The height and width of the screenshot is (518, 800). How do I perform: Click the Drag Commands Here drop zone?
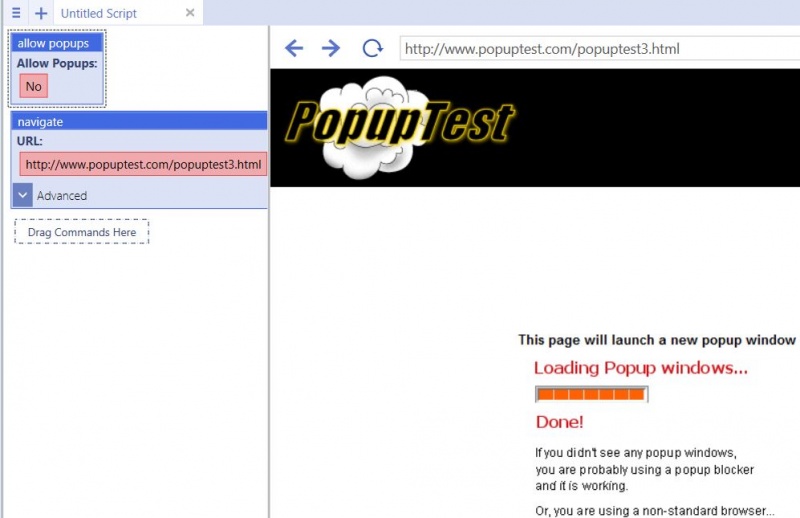82,232
